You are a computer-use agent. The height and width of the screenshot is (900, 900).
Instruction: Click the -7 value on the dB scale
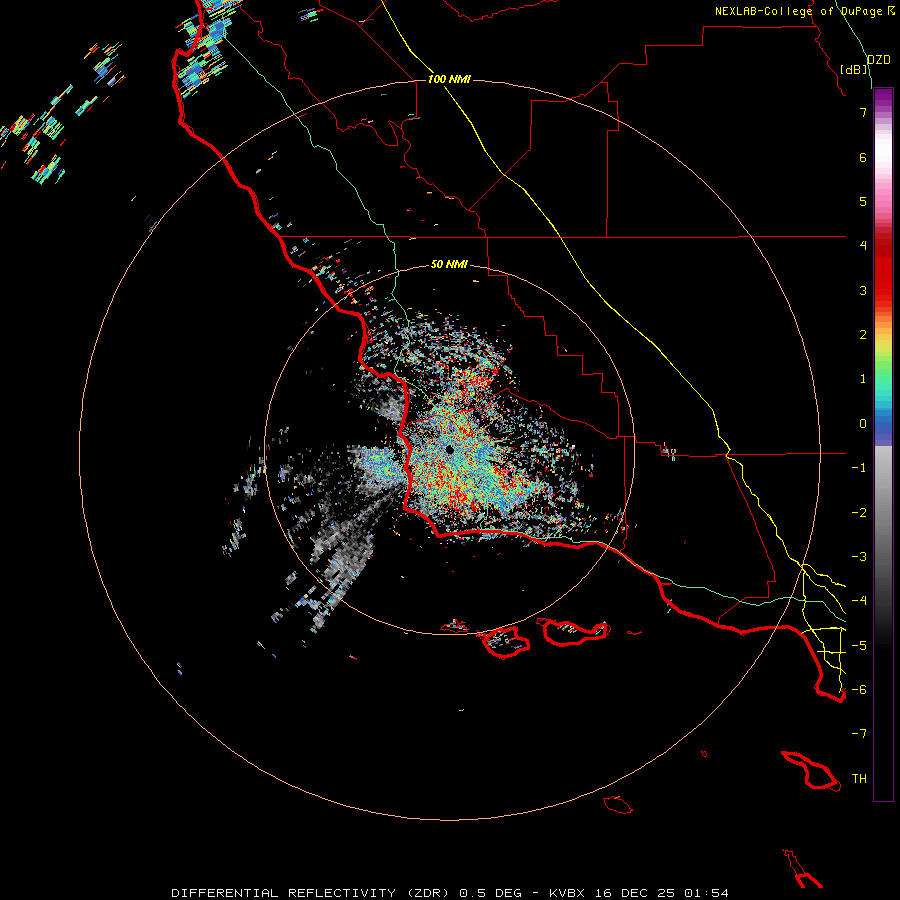[859, 734]
